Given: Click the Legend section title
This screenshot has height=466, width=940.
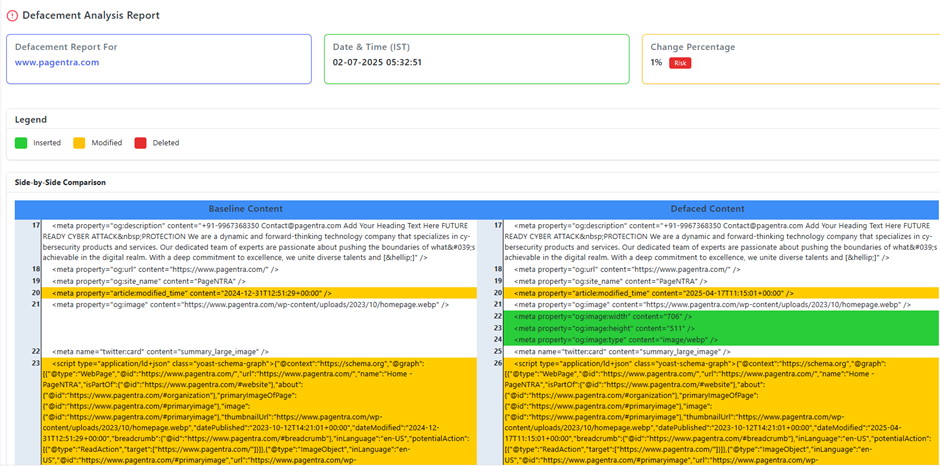Looking at the screenshot, I should 31,120.
